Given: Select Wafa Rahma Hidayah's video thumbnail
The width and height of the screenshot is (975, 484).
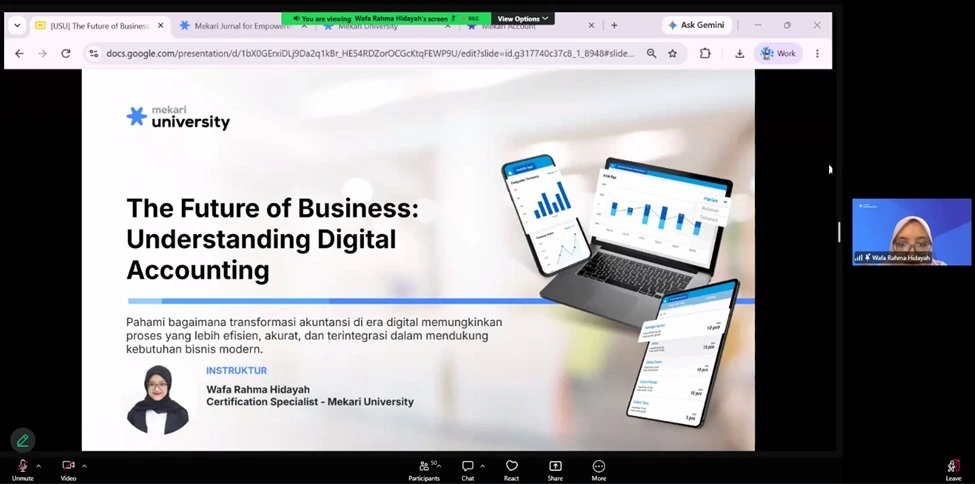Looking at the screenshot, I should pos(912,232).
